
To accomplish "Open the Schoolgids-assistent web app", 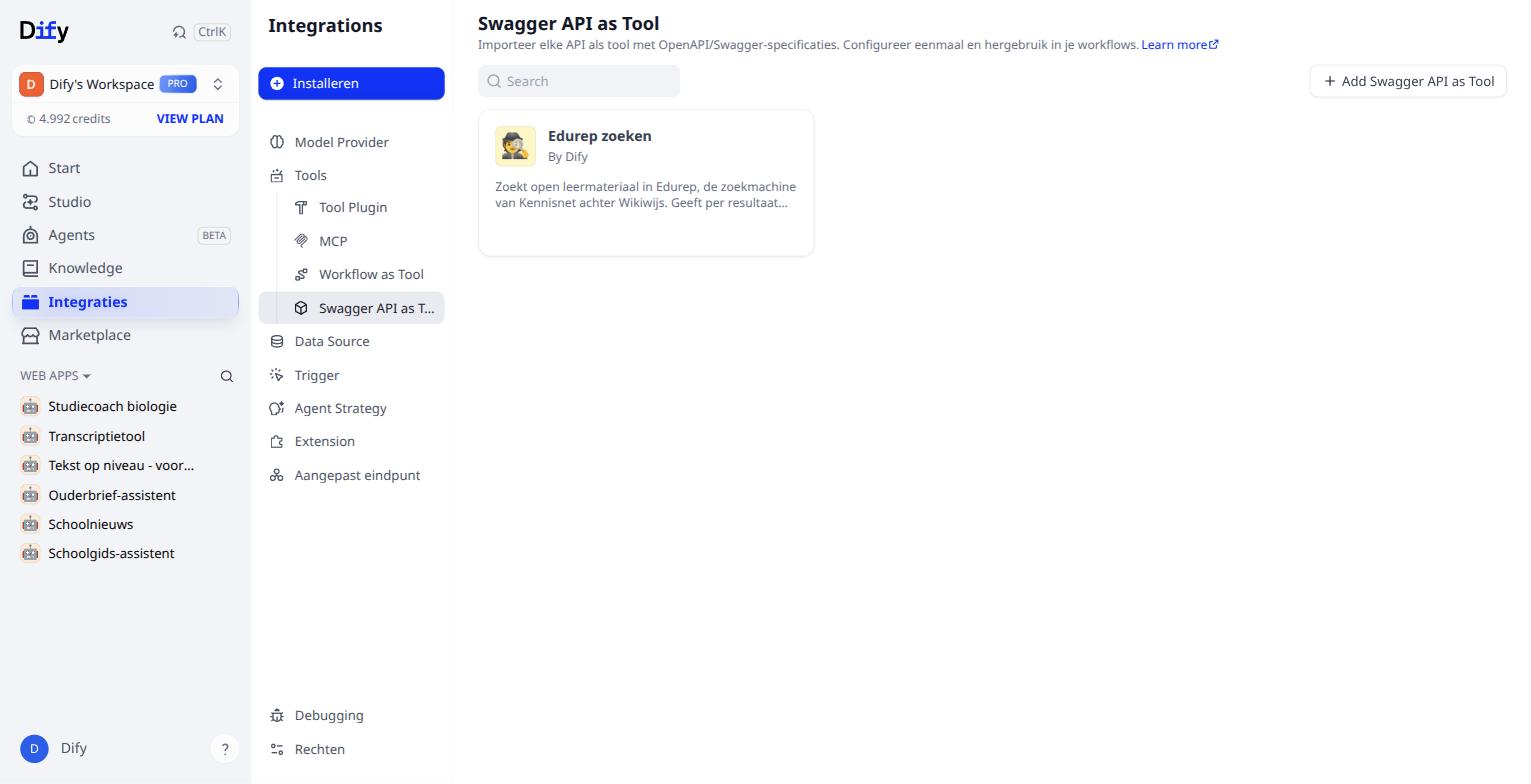I will coord(125,553).
